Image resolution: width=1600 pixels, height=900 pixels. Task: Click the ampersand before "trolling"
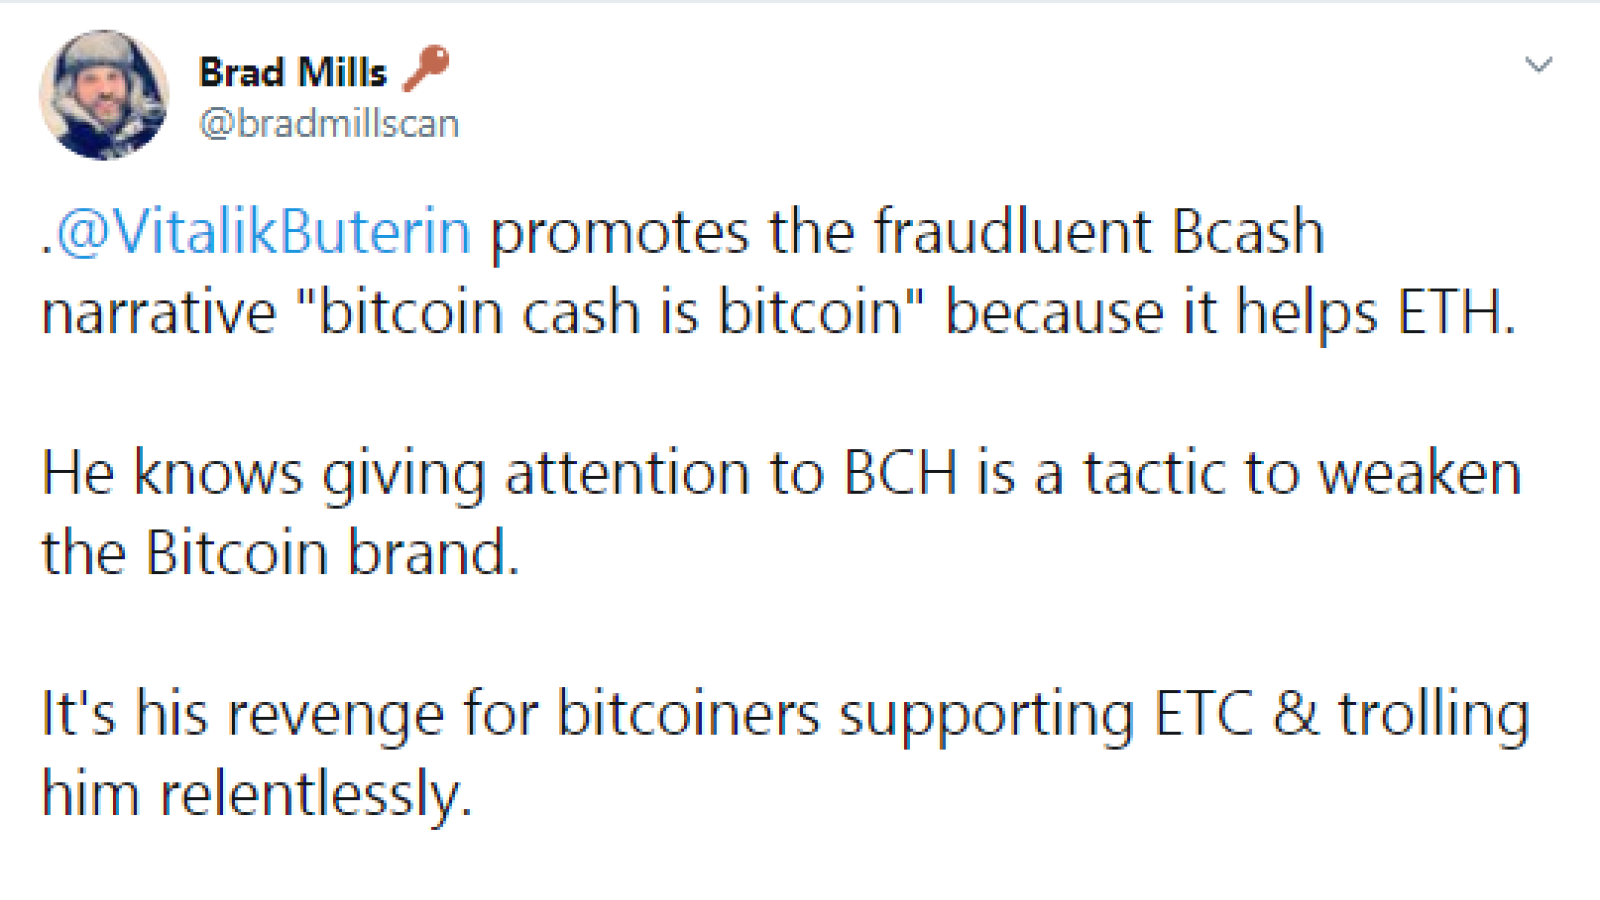pos(1295,715)
